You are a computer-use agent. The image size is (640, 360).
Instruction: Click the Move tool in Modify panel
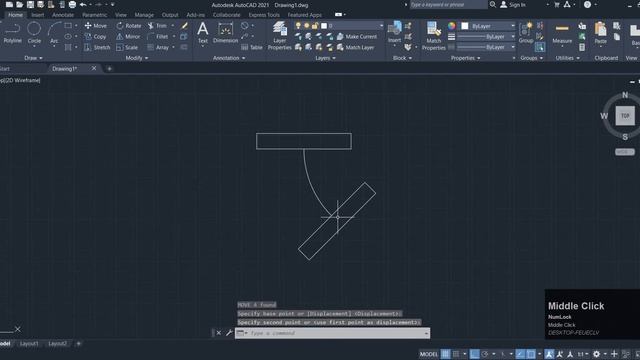click(x=96, y=26)
